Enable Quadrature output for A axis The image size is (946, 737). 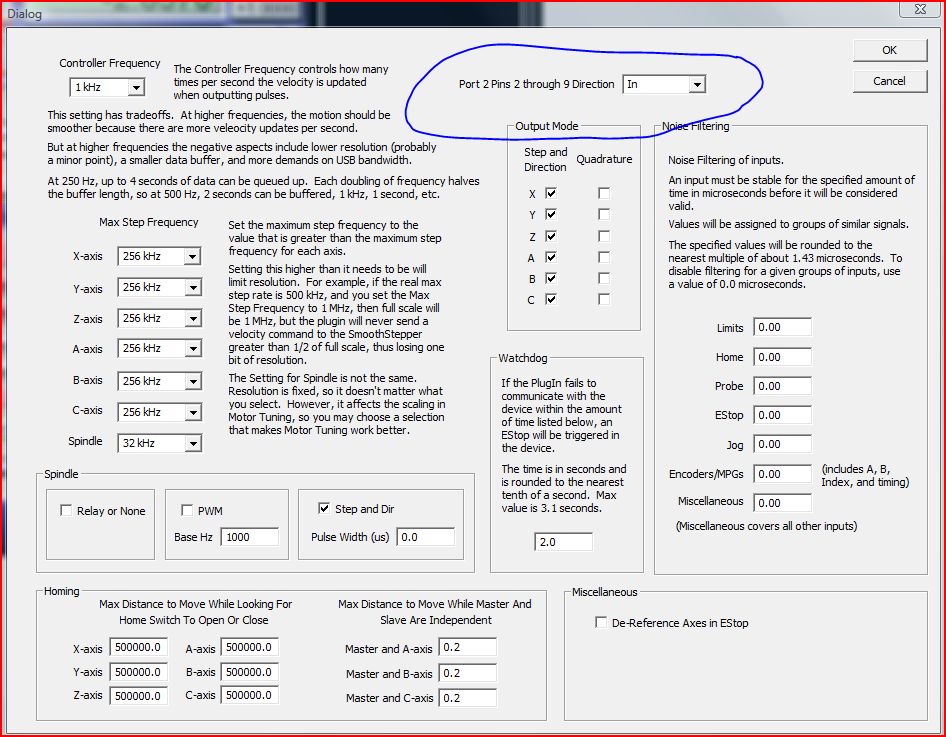click(x=605, y=257)
